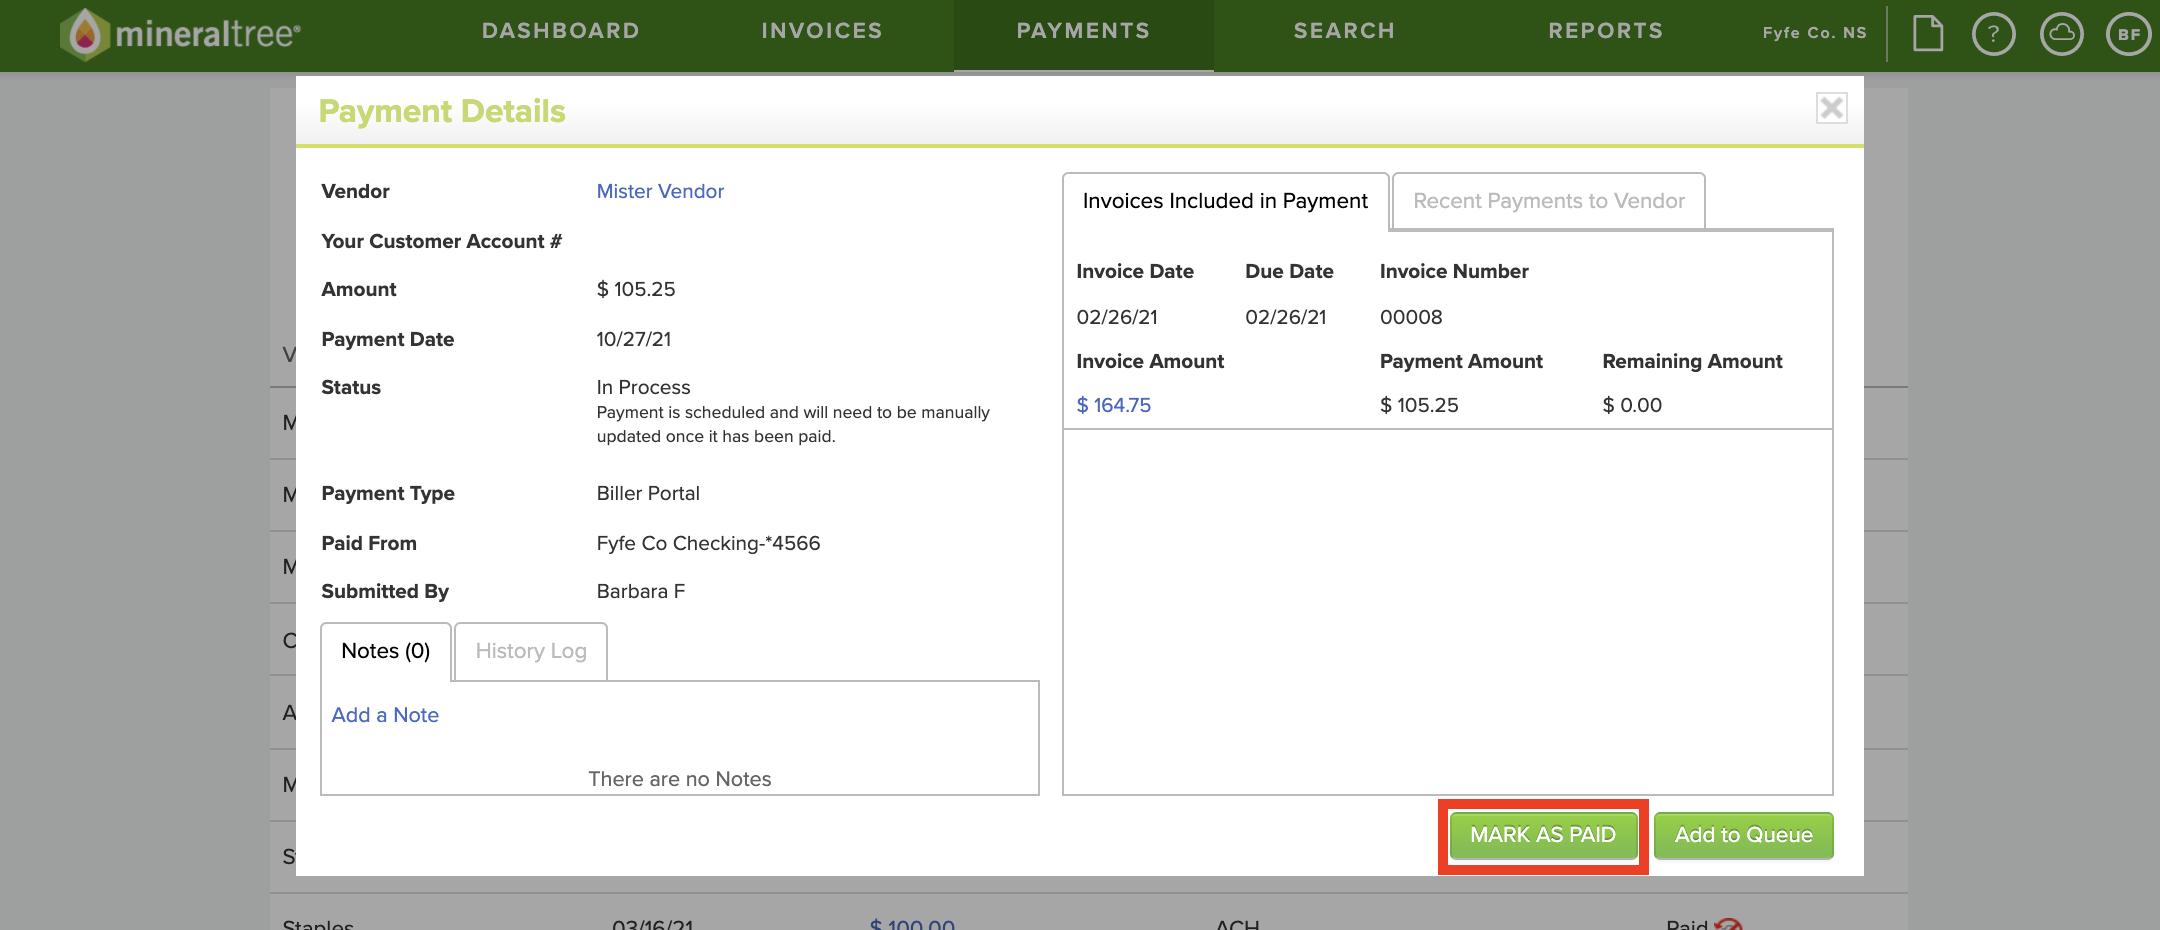
Task: Click the Fyfe Co. NS company name
Action: point(1814,32)
